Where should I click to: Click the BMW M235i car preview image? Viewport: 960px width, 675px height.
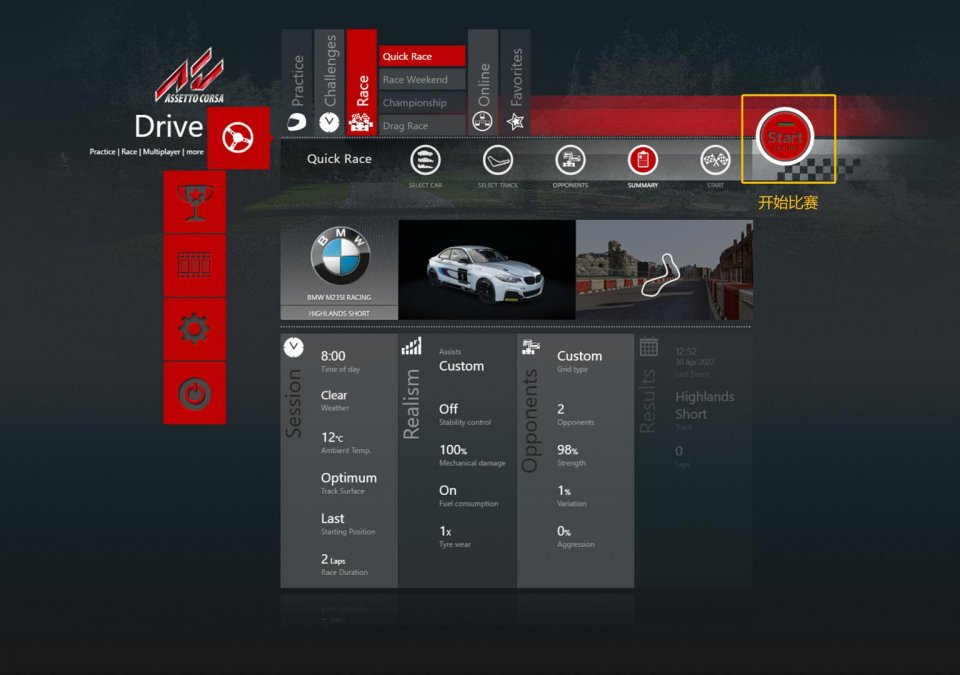coord(487,270)
